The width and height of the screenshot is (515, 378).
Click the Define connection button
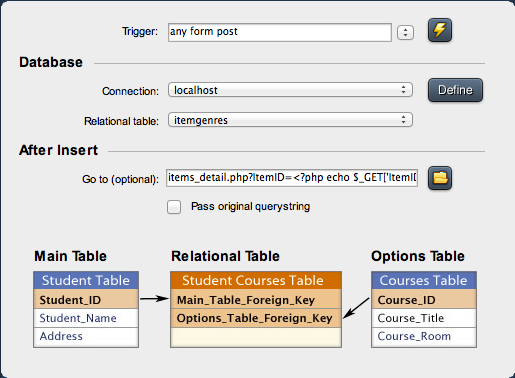click(x=455, y=90)
